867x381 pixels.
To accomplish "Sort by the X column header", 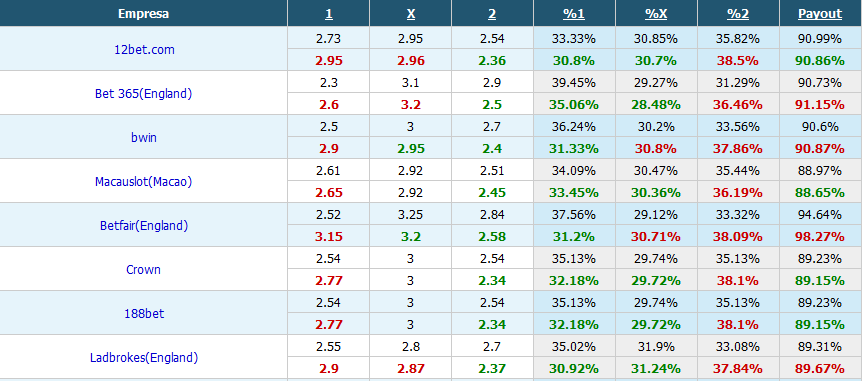I will coord(410,14).
